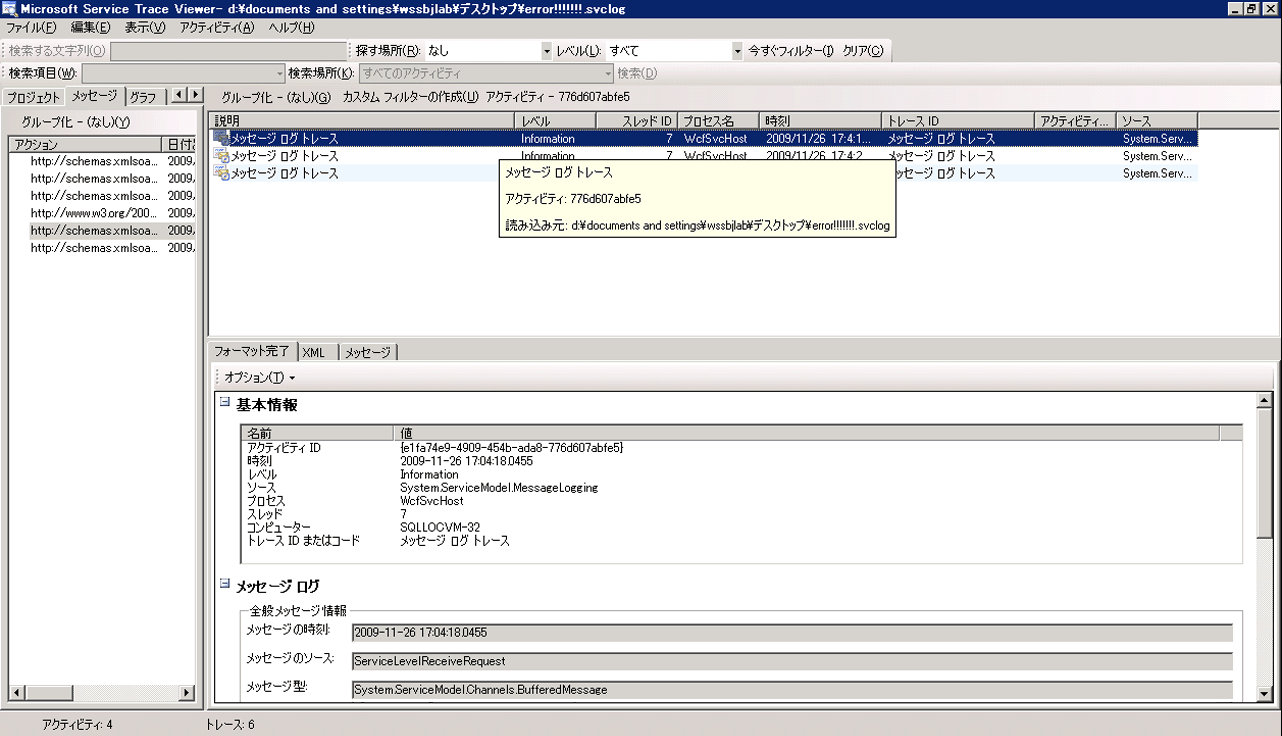Click the 名前 header in 基本情報 table
Screen dimensions: 1282x736
318,433
